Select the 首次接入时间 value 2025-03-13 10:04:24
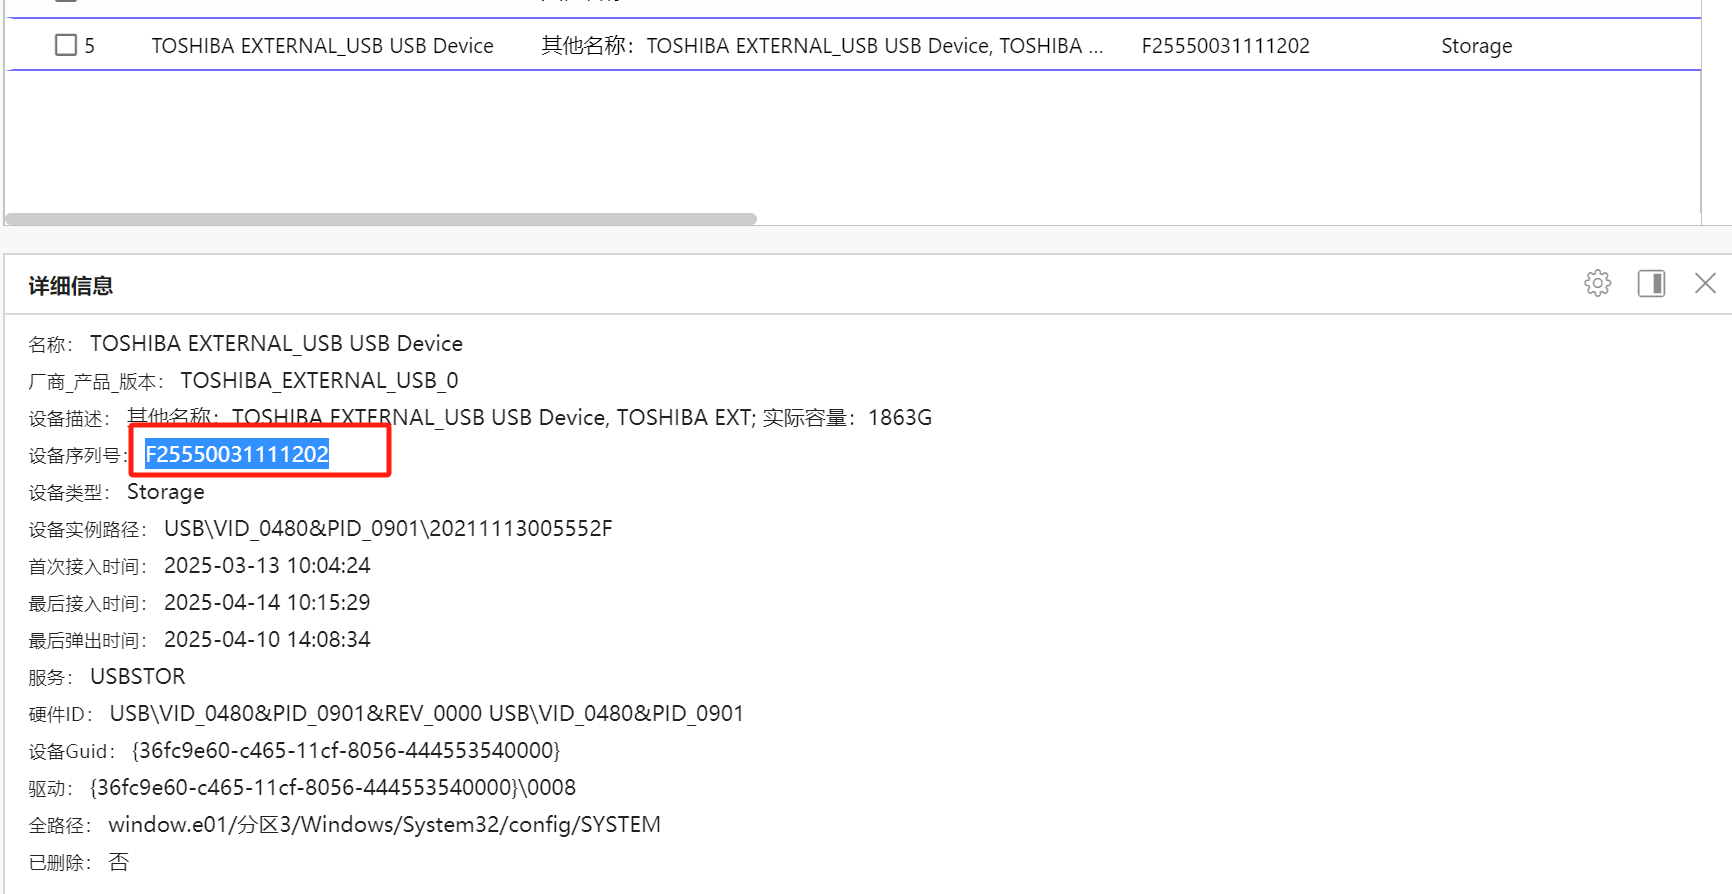 click(267, 565)
